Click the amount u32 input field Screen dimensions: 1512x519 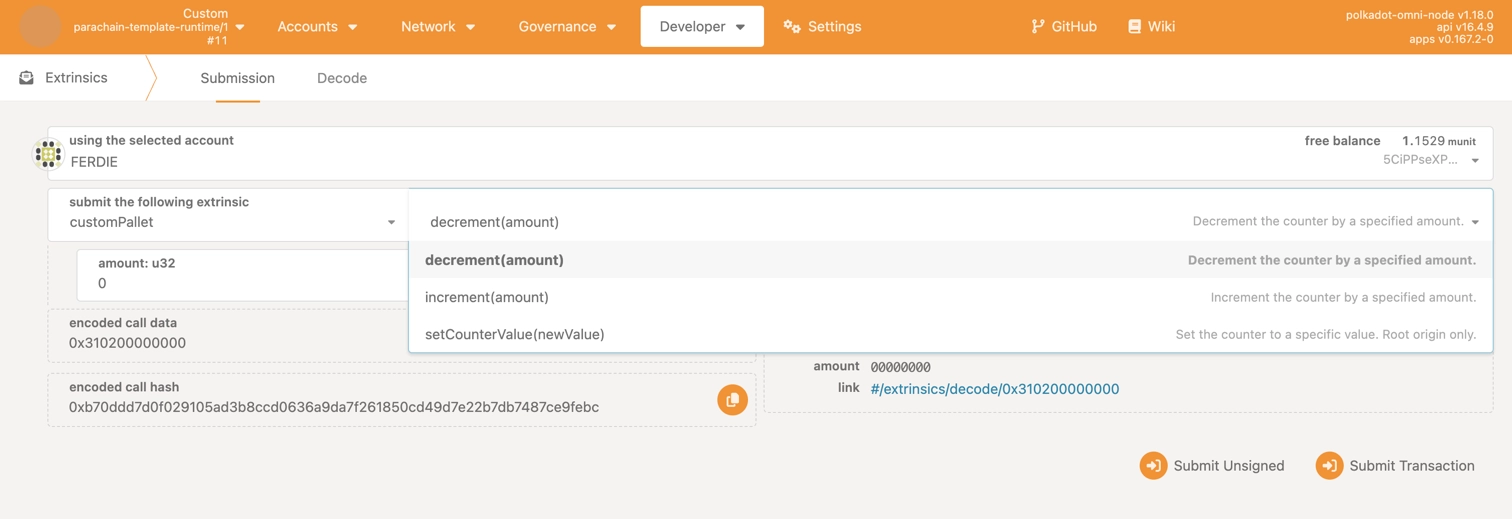tap(240, 283)
